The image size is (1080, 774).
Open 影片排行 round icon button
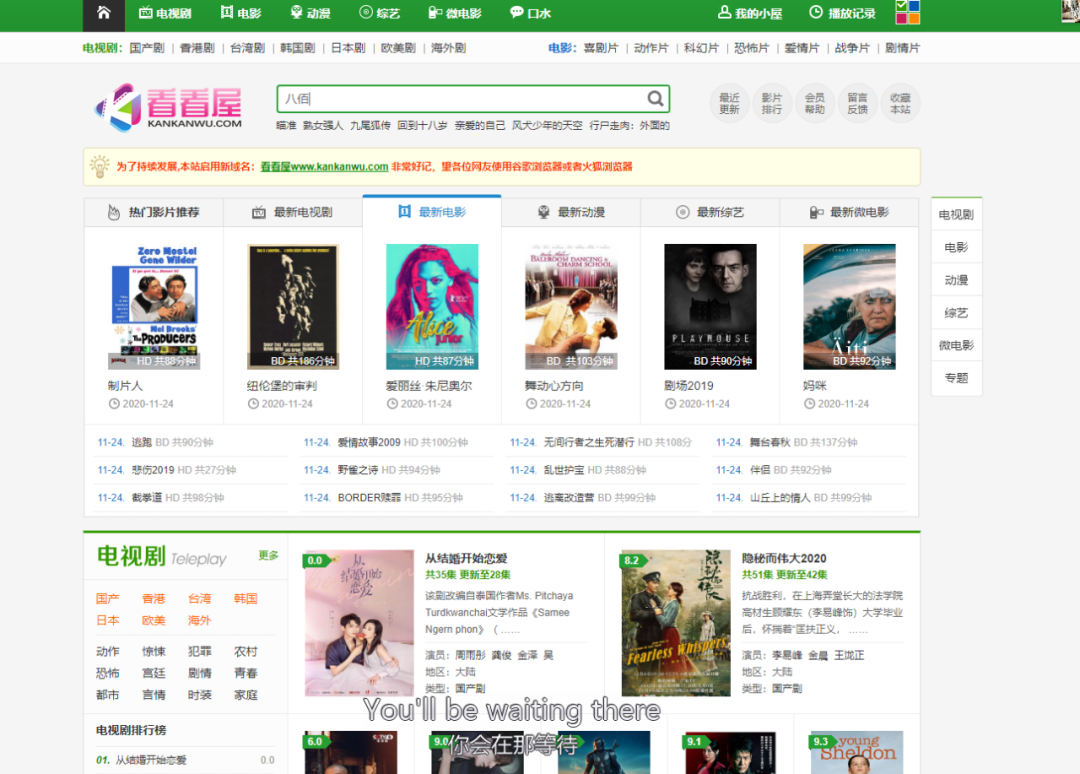pos(771,103)
